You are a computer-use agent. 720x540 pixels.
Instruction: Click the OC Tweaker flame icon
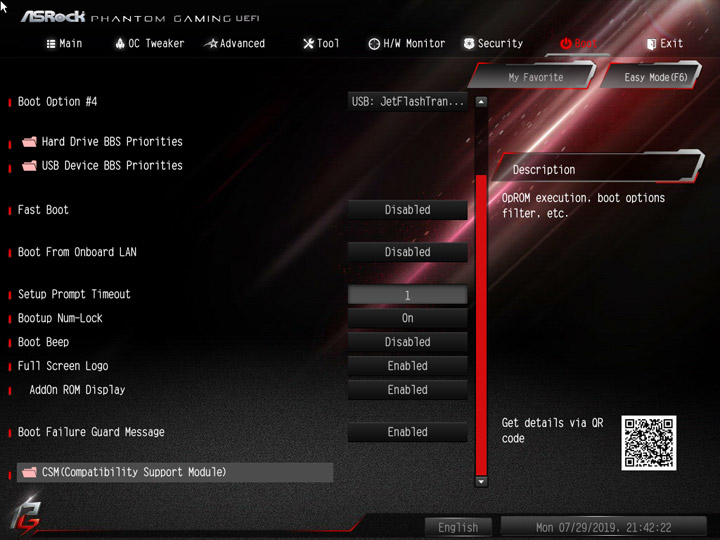click(x=120, y=44)
